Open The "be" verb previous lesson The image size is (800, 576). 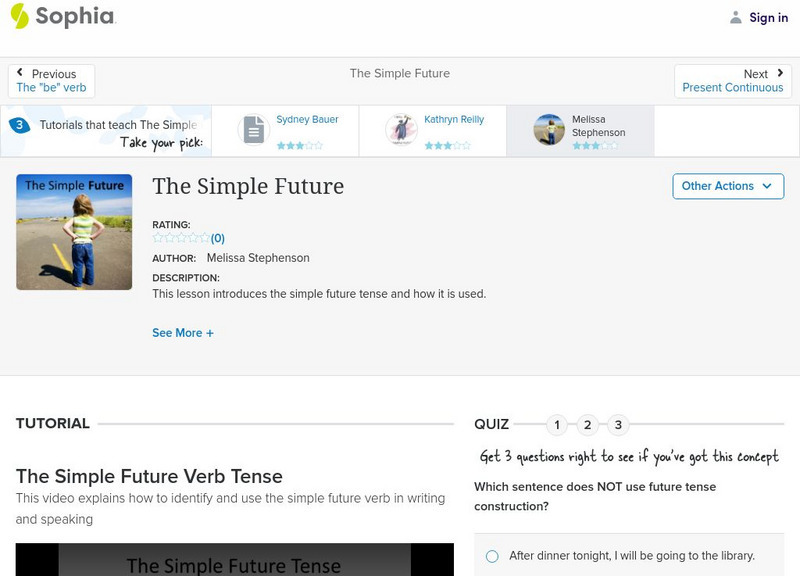coord(51,88)
